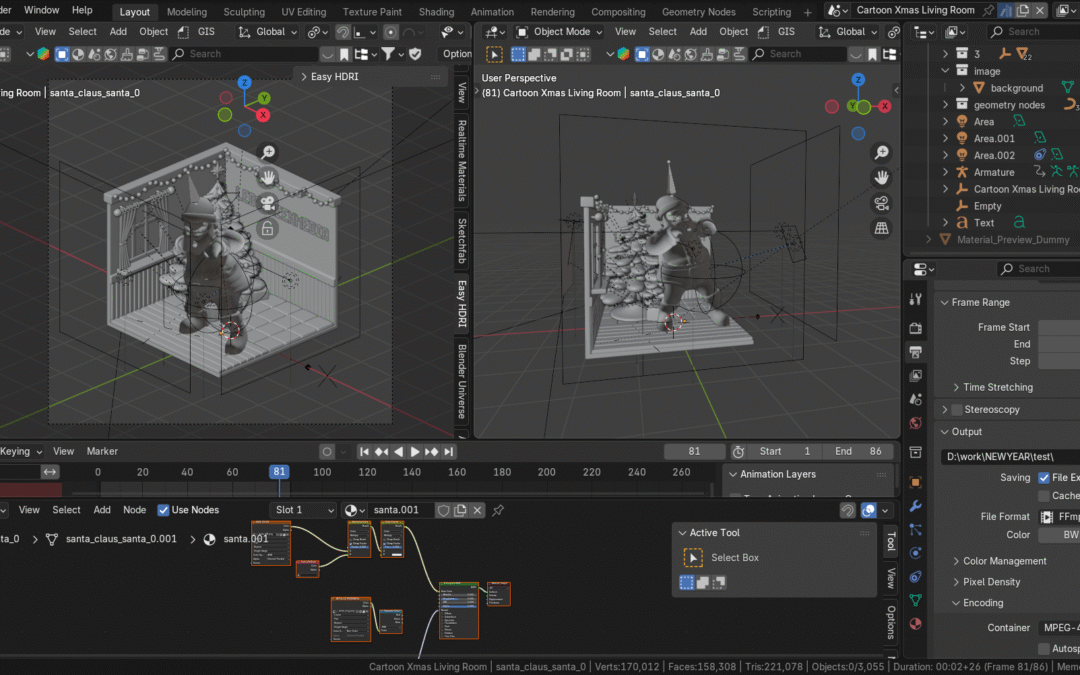Click the zoom magnifier in the right viewport
This screenshot has height=675, width=1080.
(882, 153)
